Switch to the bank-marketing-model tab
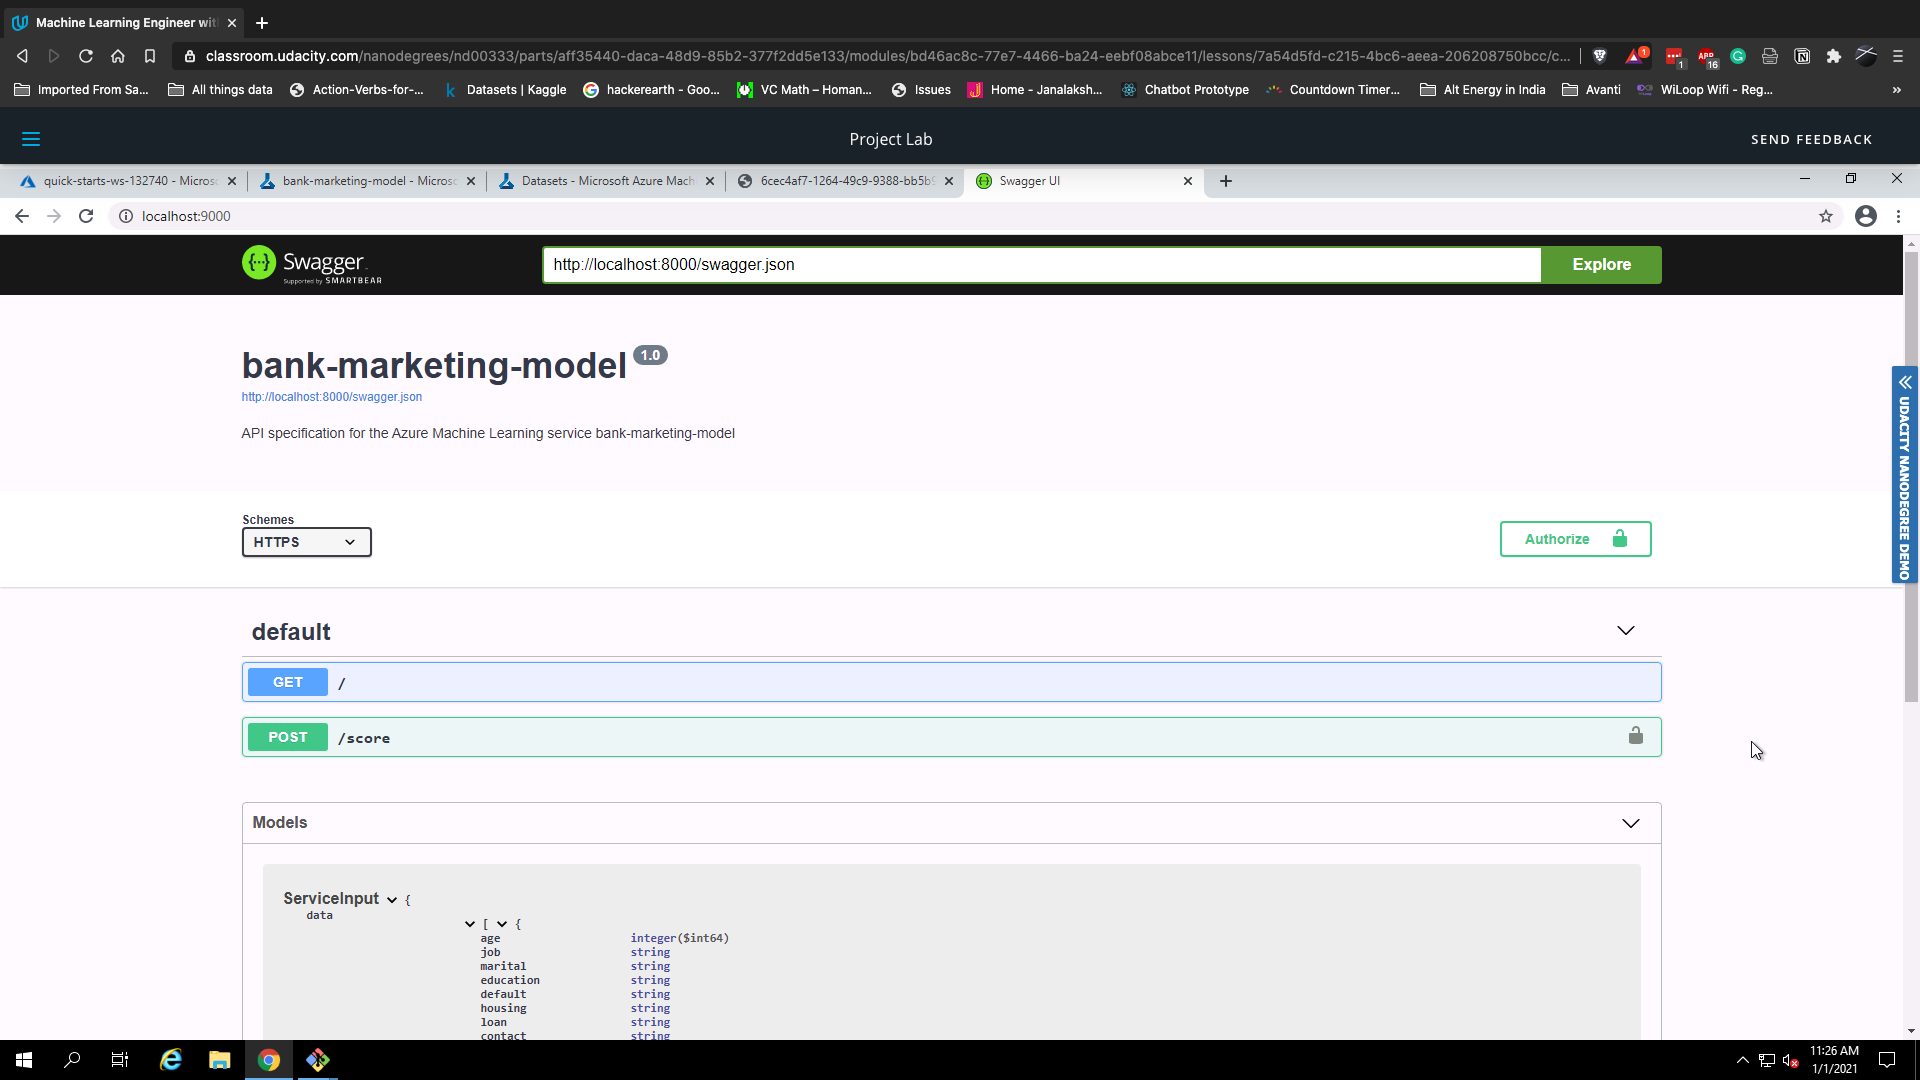 [367, 181]
